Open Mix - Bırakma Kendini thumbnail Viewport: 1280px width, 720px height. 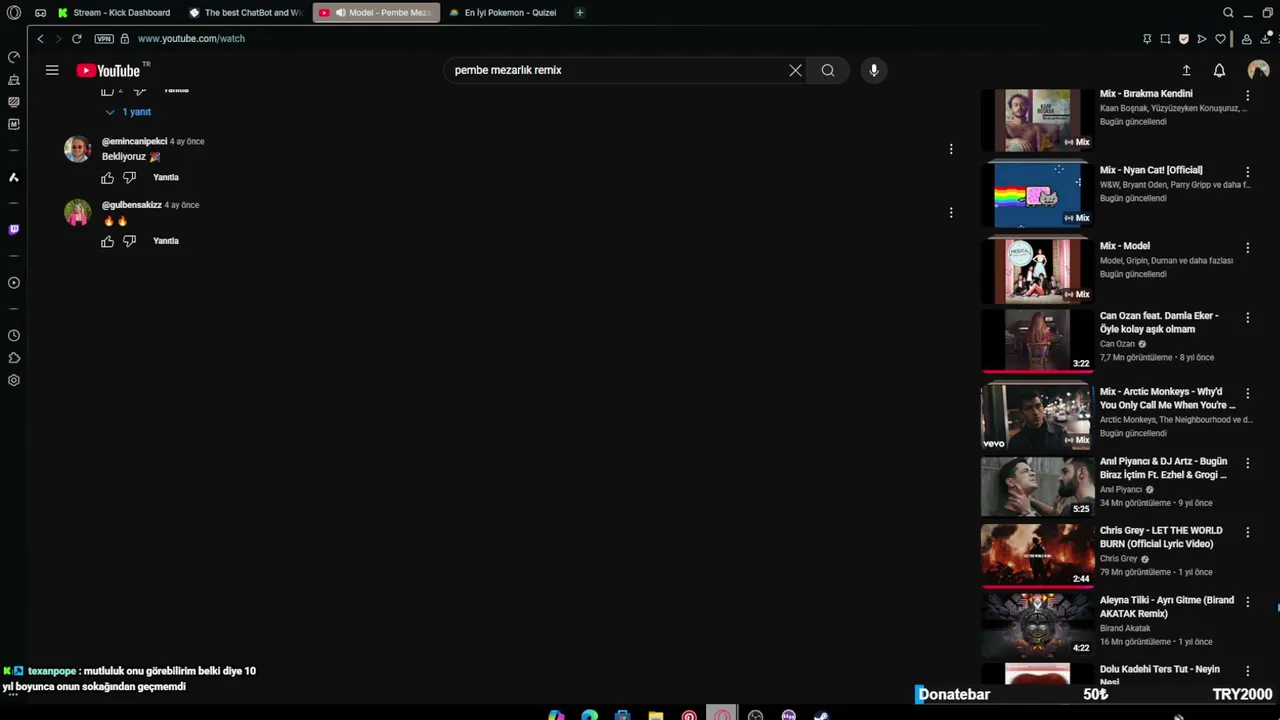tap(1037, 119)
